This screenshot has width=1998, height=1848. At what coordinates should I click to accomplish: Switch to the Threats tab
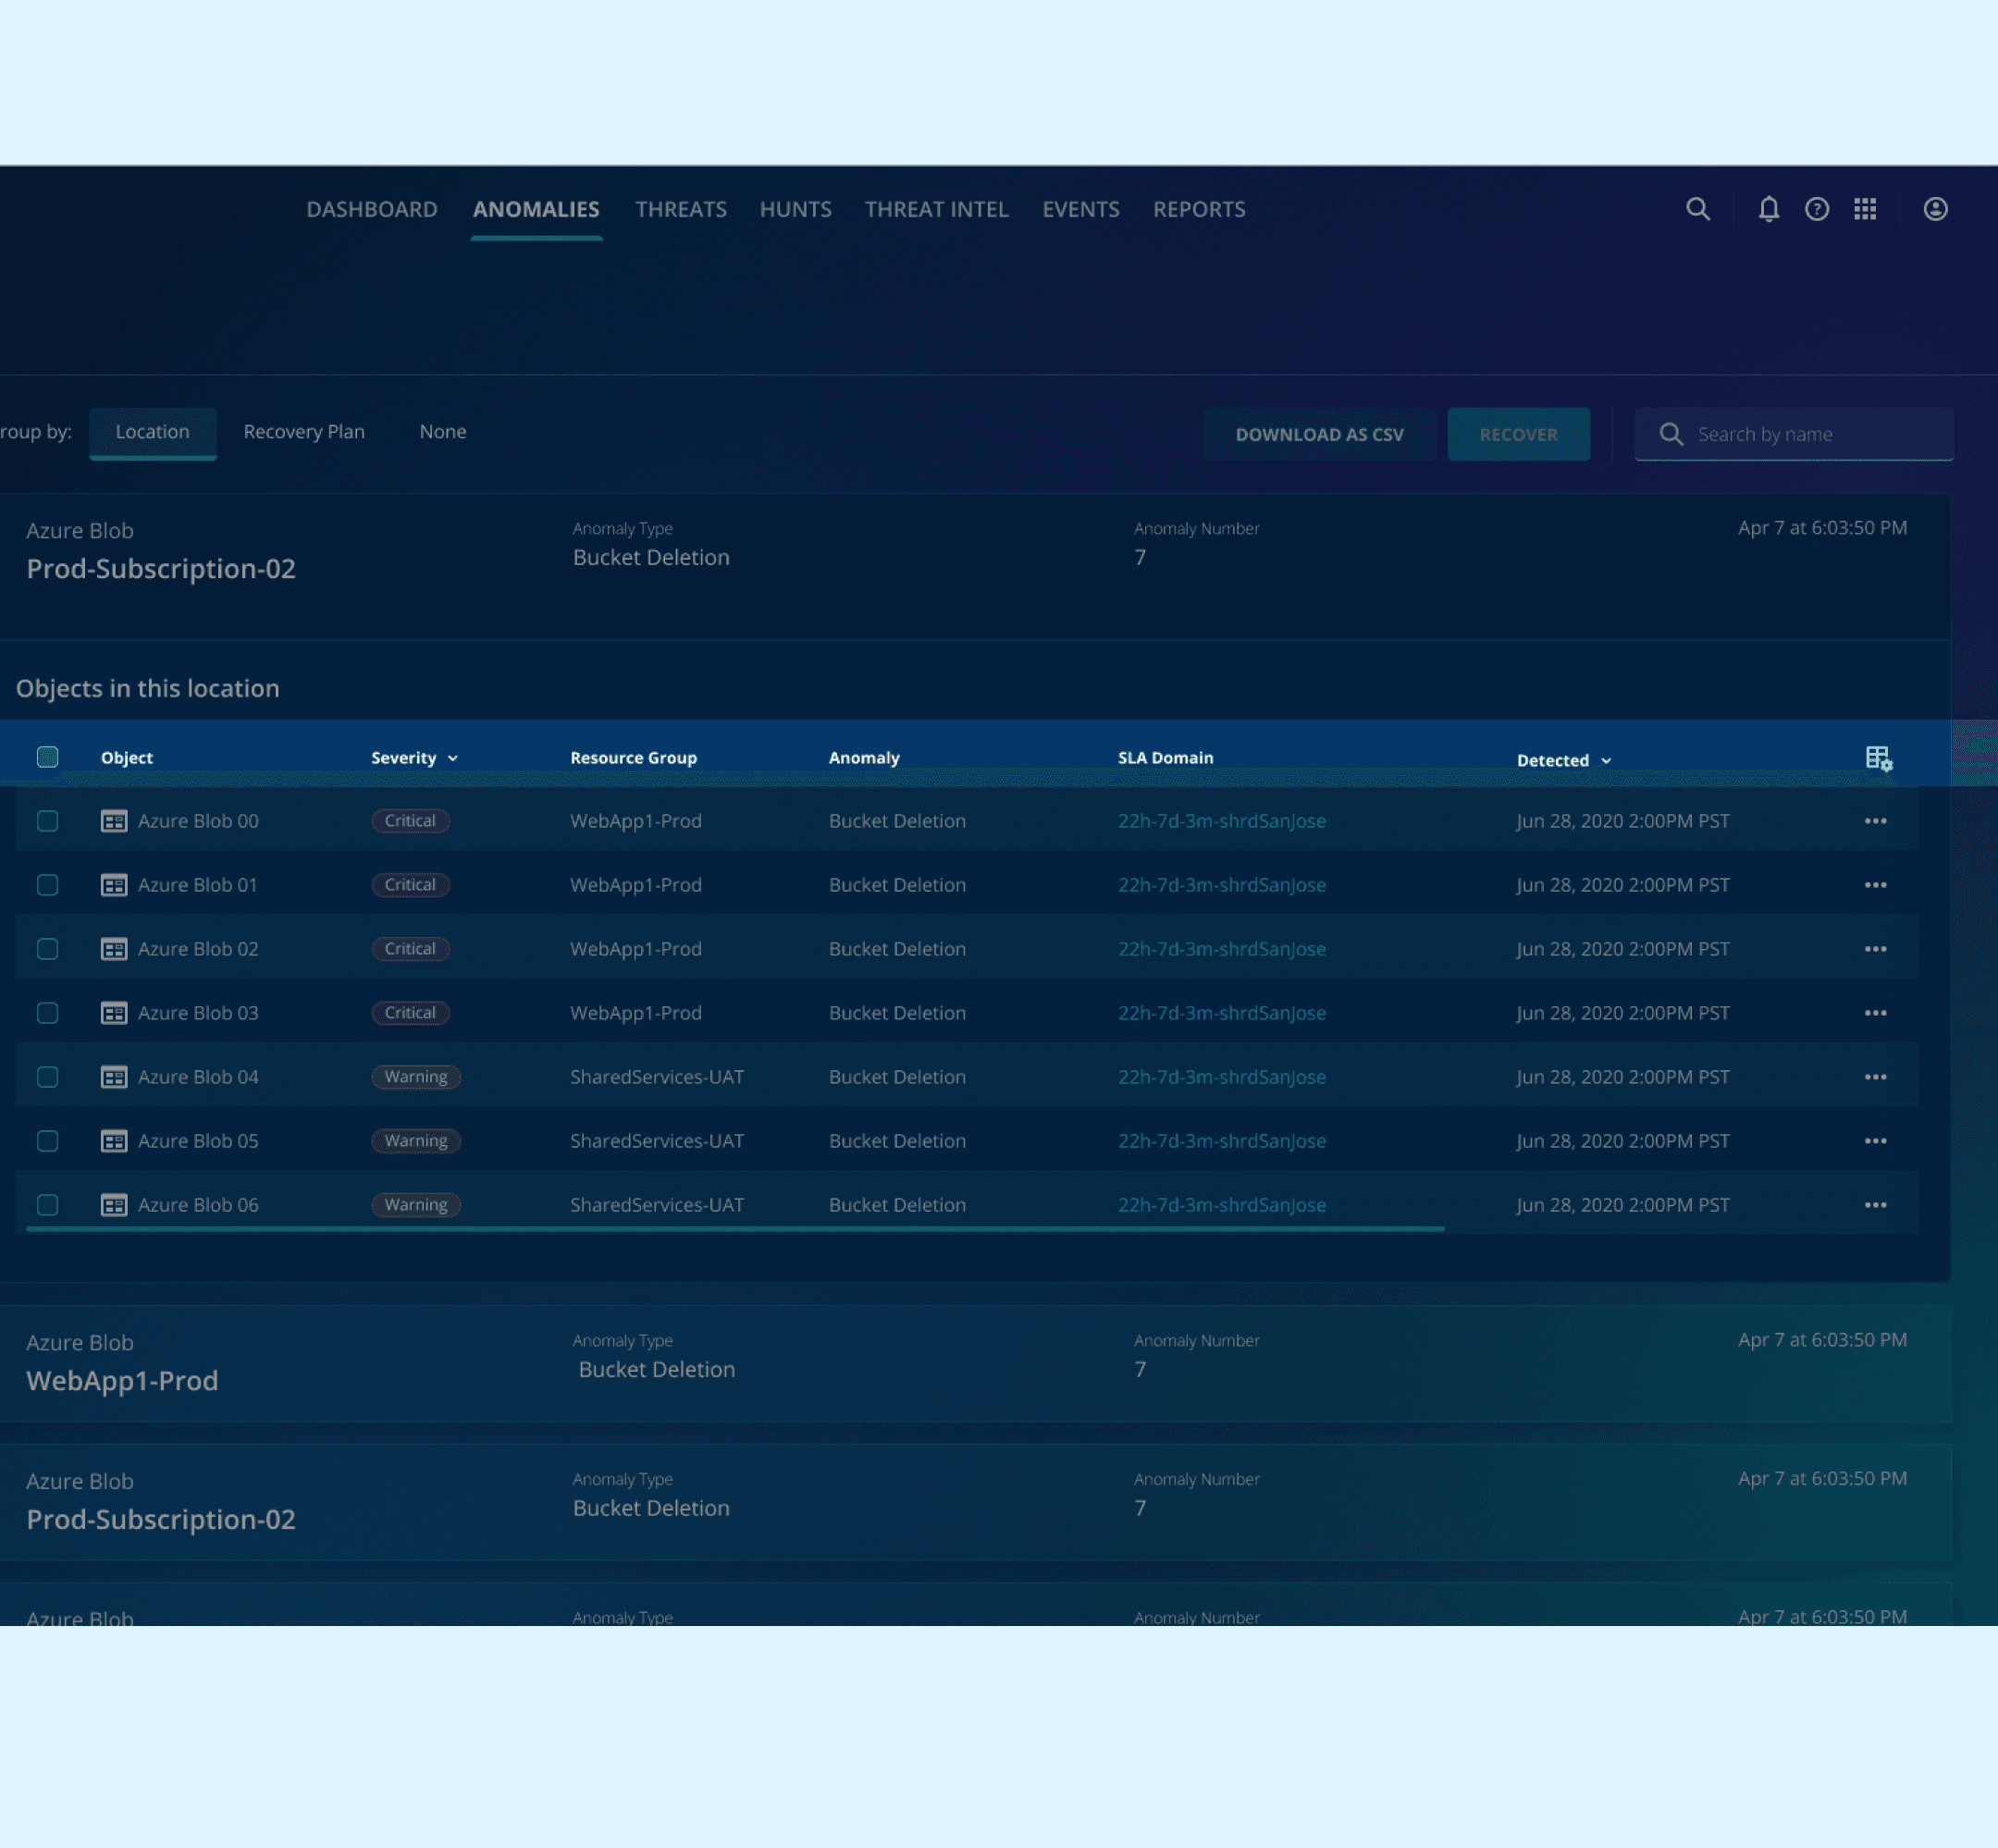click(680, 209)
